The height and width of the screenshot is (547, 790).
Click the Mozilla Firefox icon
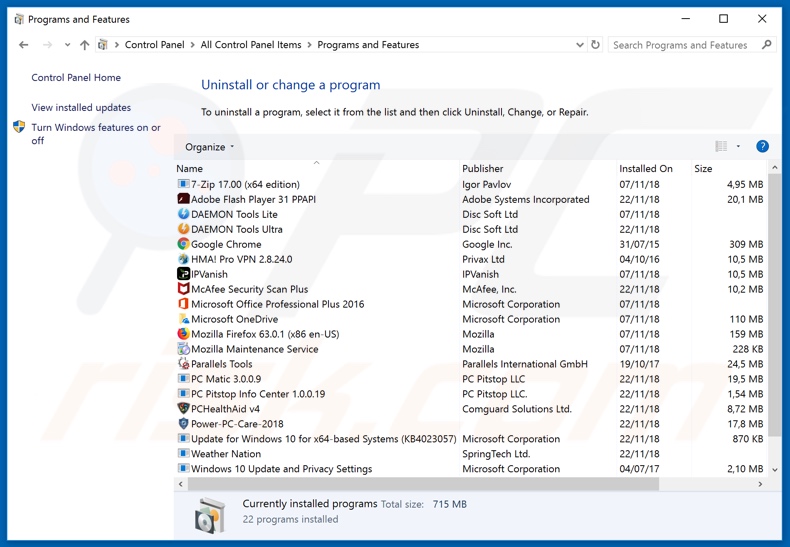pyautogui.click(x=183, y=334)
